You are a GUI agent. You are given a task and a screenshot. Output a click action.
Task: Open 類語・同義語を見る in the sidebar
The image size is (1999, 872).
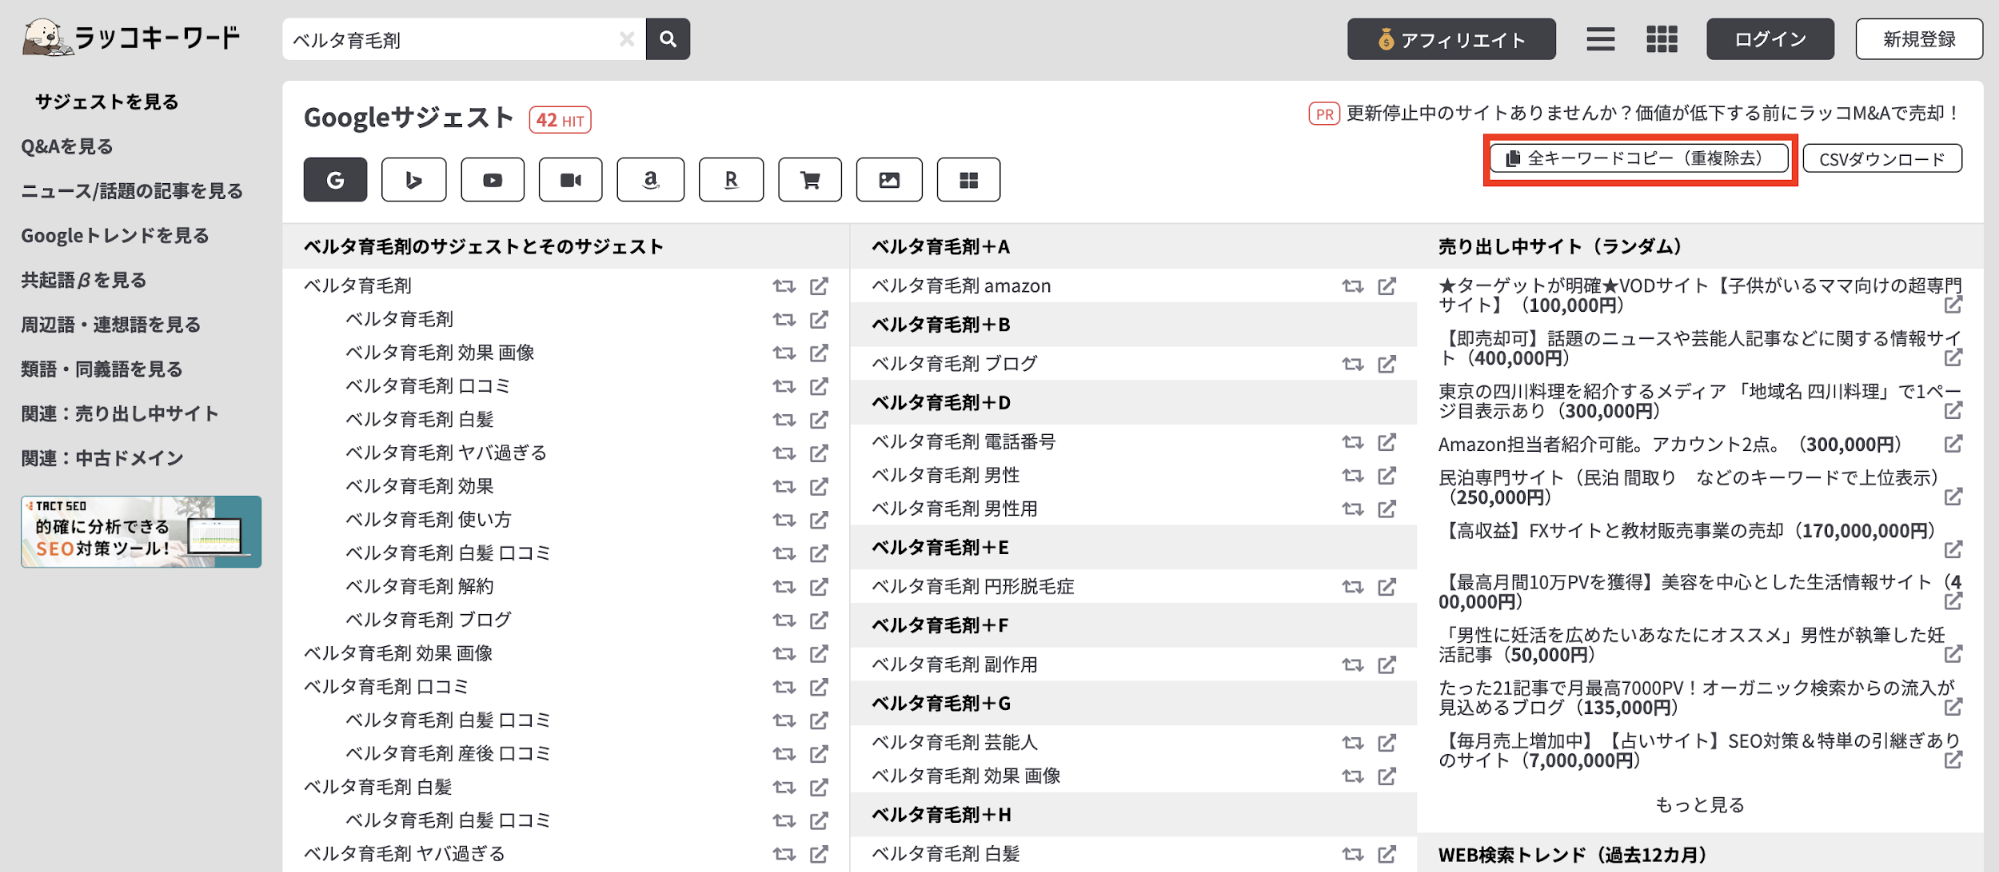(x=102, y=370)
